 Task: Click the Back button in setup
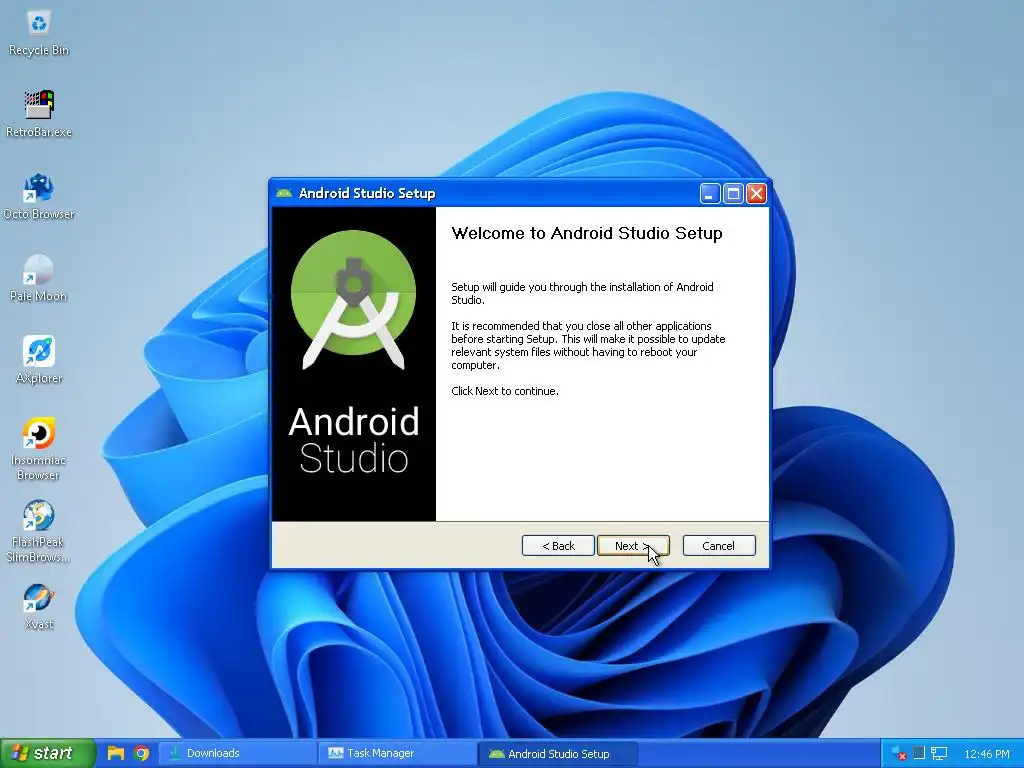click(x=558, y=545)
